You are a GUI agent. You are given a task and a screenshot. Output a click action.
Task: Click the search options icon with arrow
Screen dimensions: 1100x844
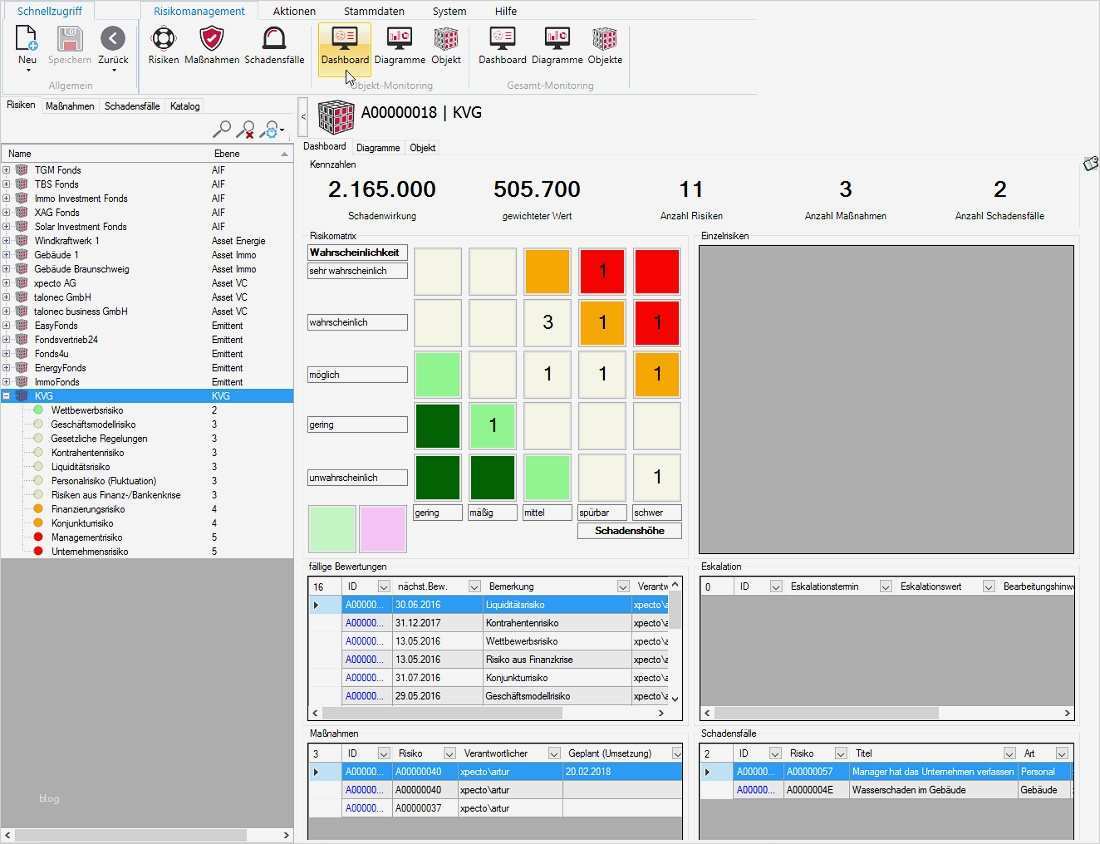(271, 129)
